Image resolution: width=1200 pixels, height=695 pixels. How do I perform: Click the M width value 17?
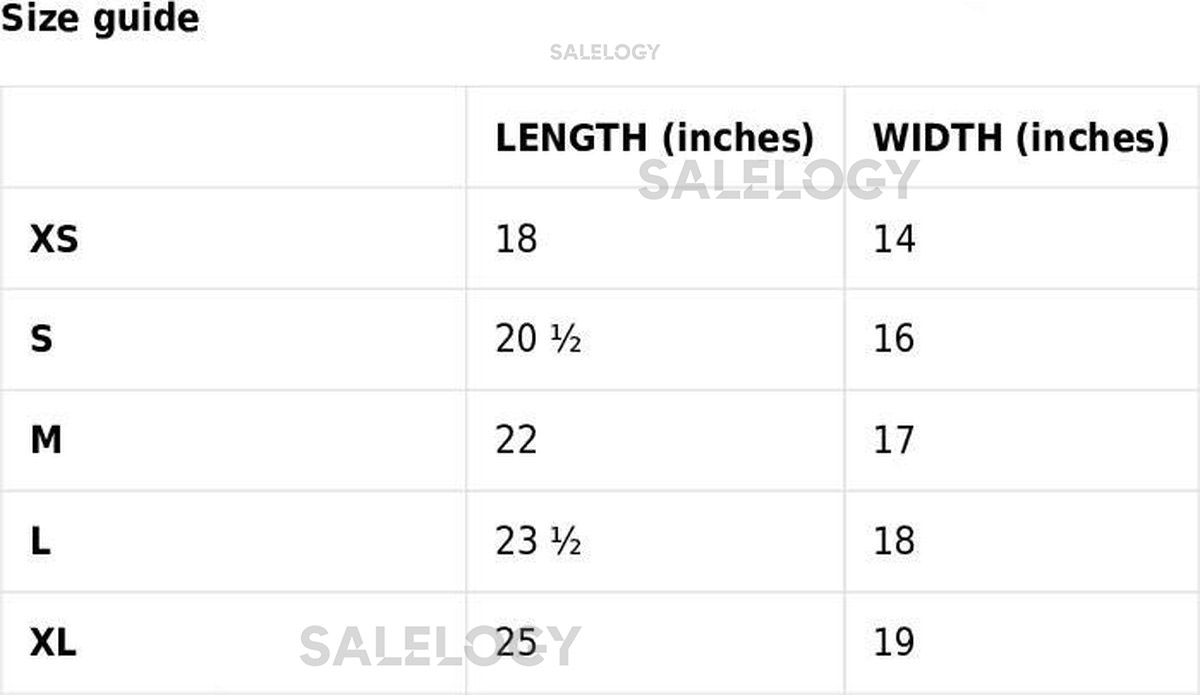[x=894, y=440]
